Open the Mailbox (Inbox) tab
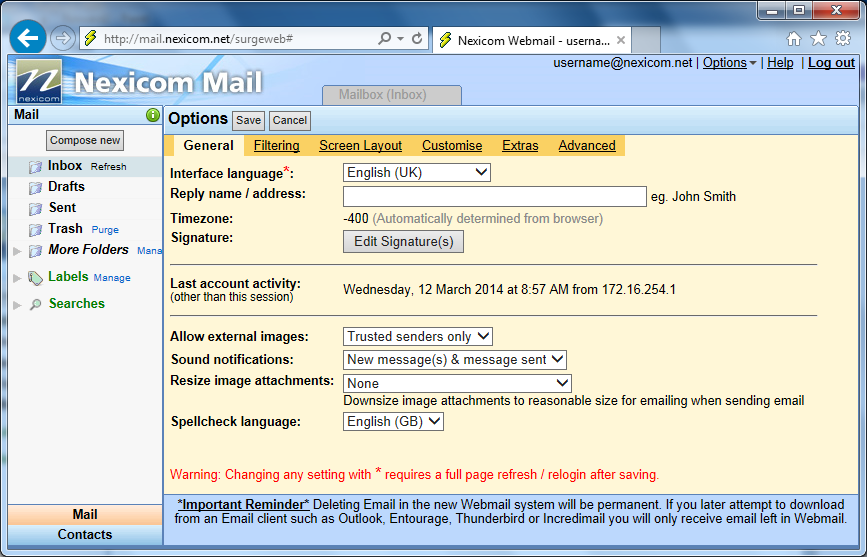 391,95
